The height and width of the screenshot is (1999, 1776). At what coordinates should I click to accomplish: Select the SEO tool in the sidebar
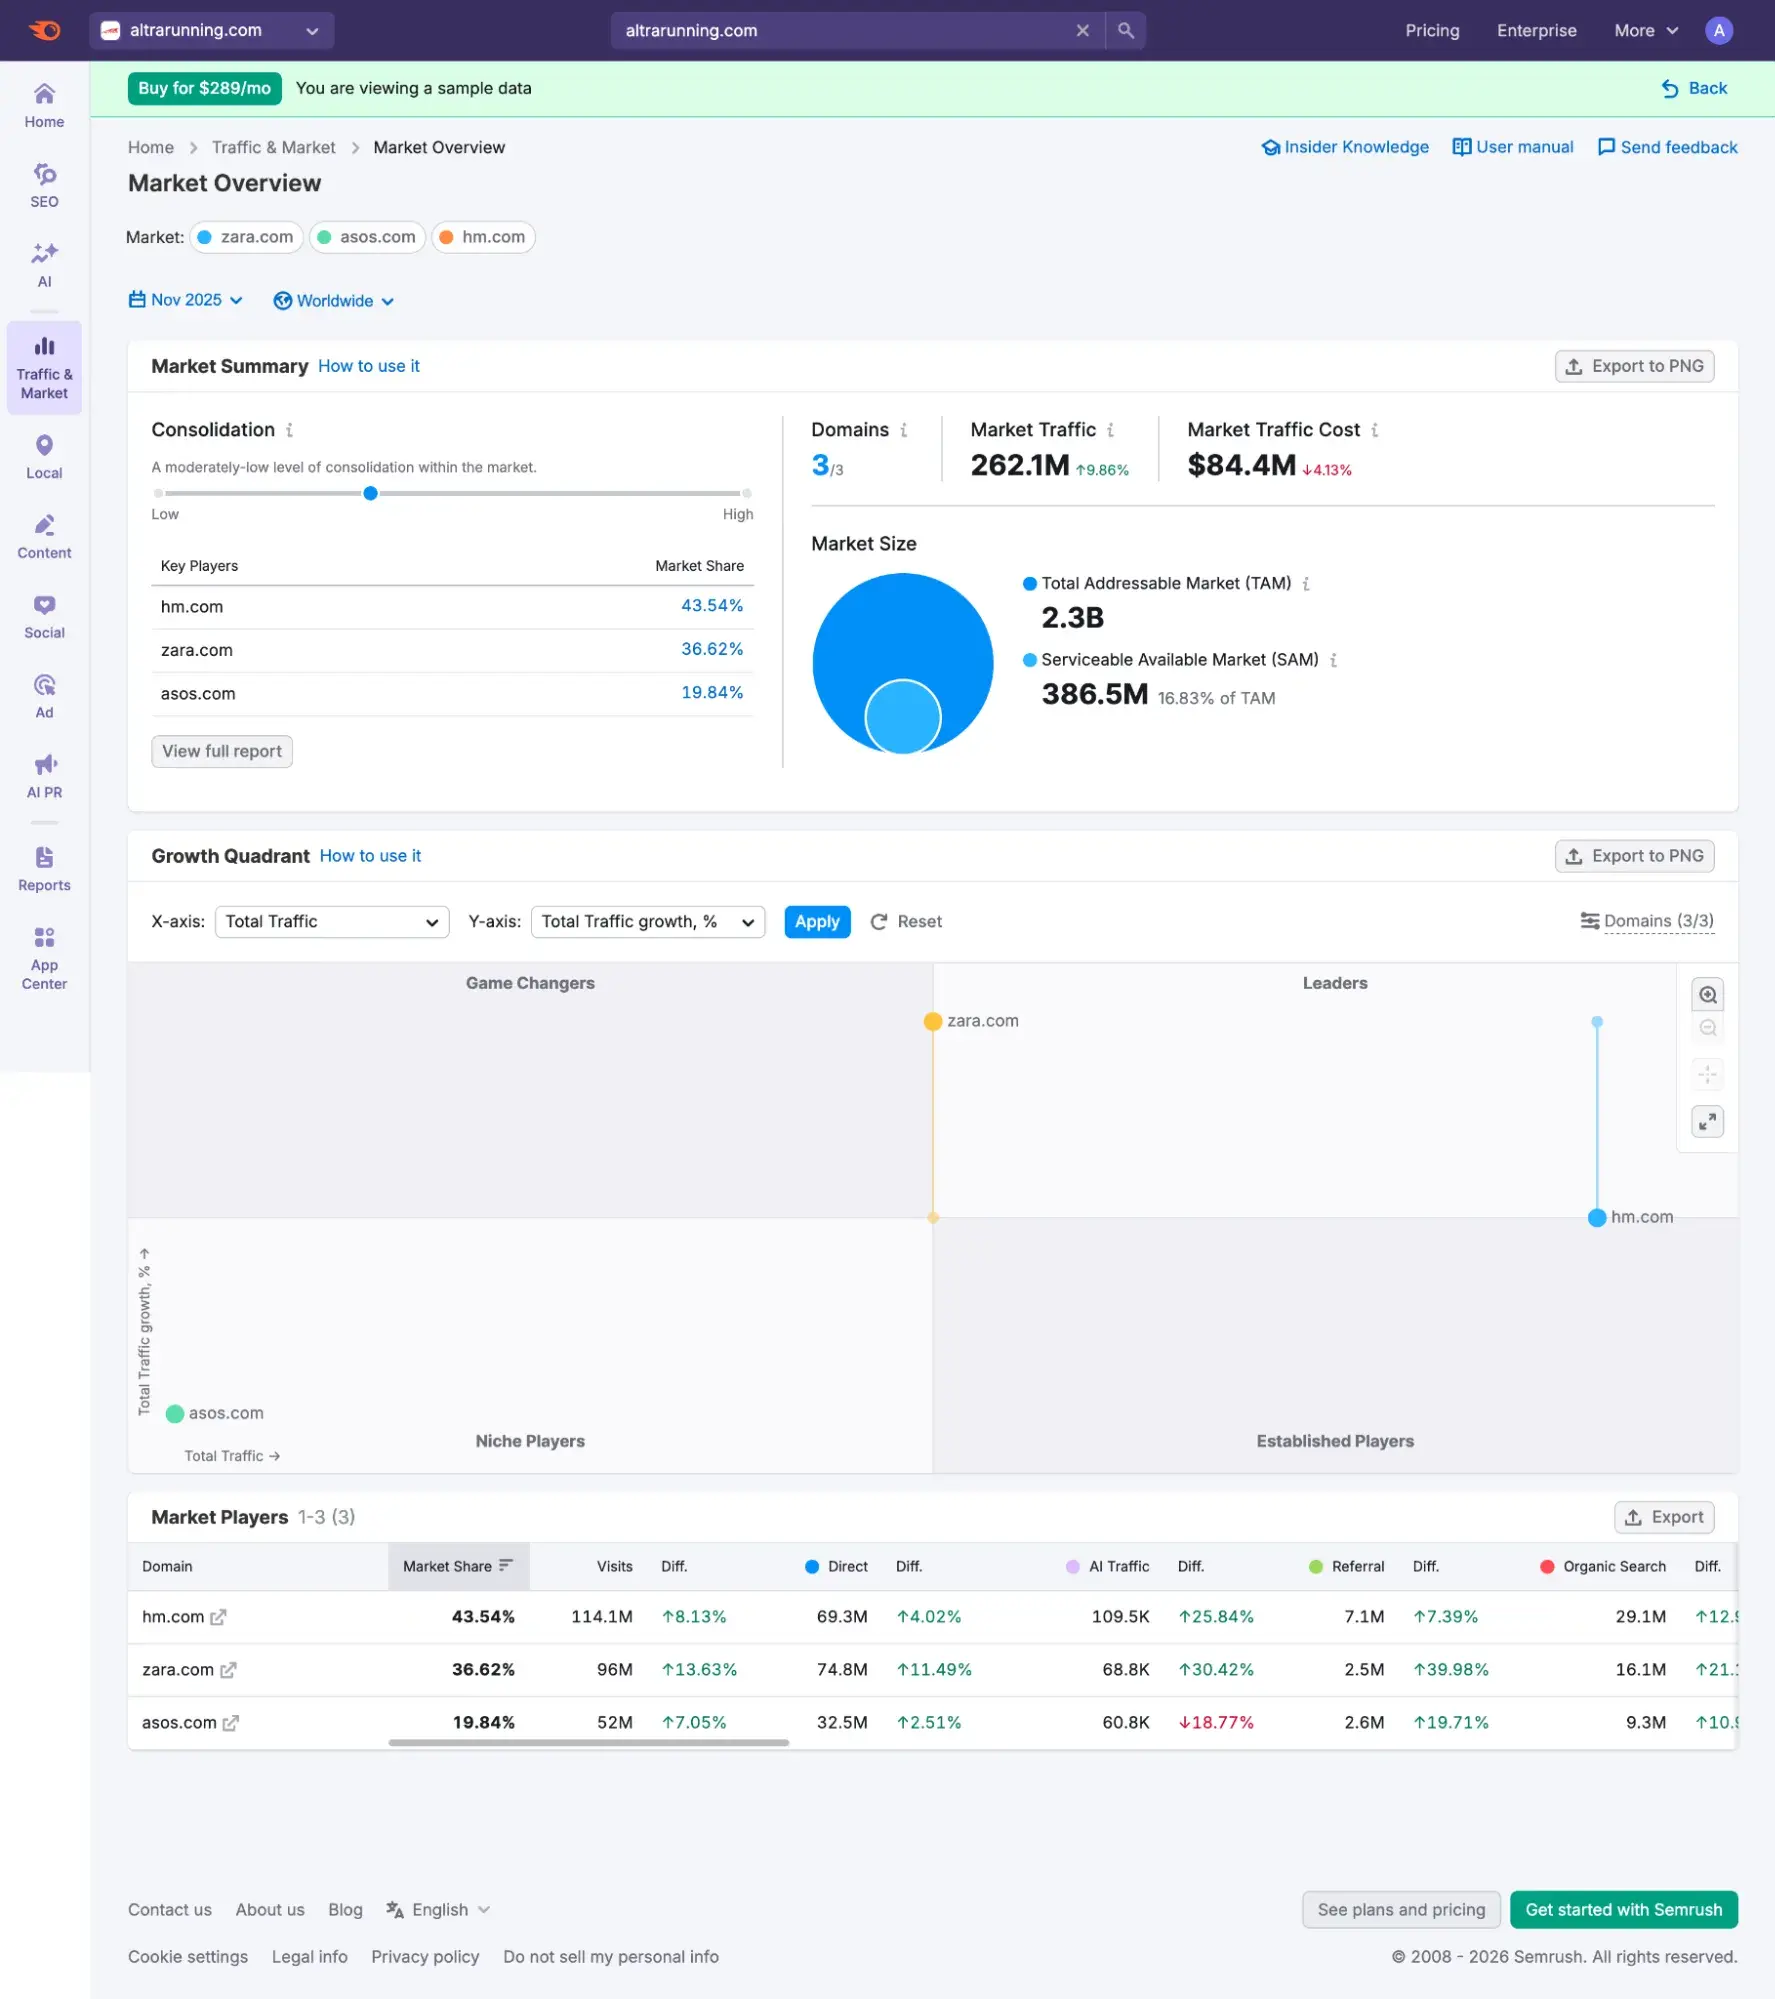tap(44, 183)
